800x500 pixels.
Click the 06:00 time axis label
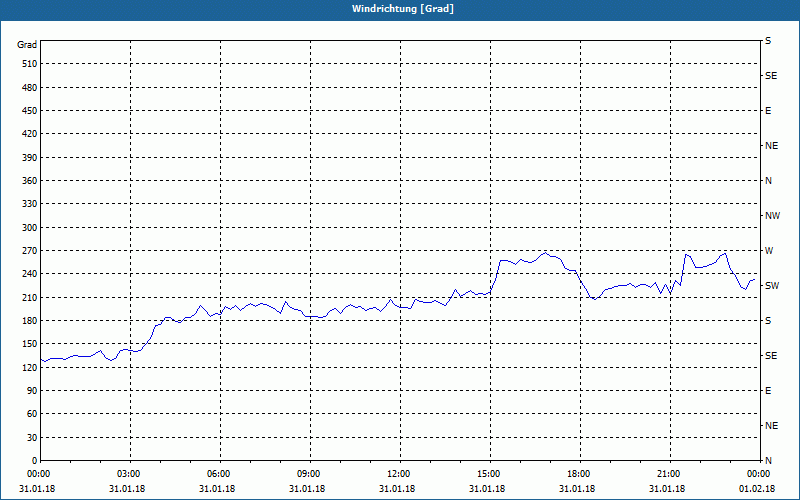point(218,474)
